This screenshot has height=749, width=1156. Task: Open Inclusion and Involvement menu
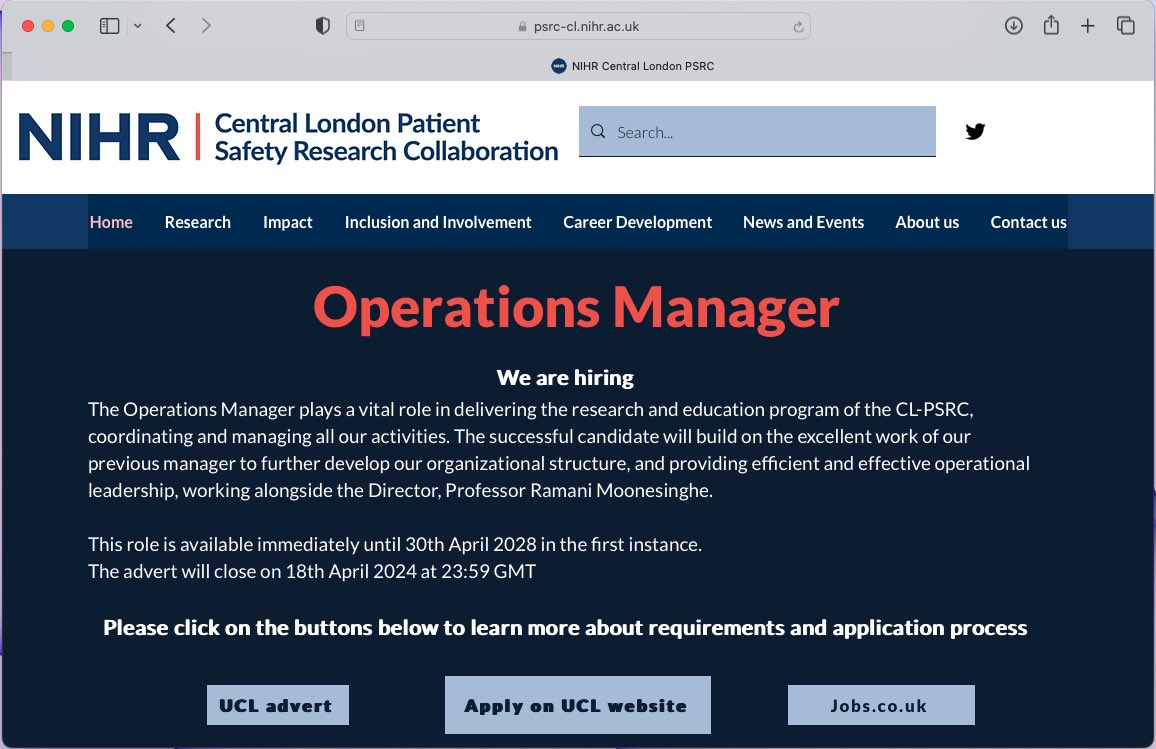(x=438, y=222)
